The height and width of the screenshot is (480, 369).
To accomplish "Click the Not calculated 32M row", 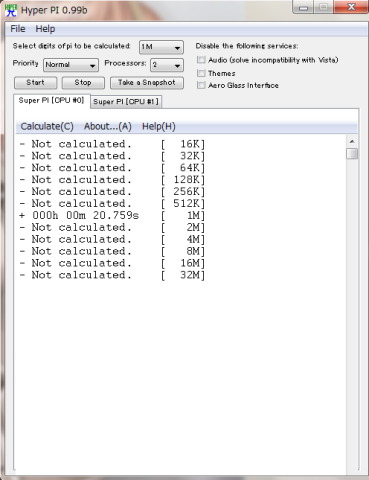I will [112, 275].
